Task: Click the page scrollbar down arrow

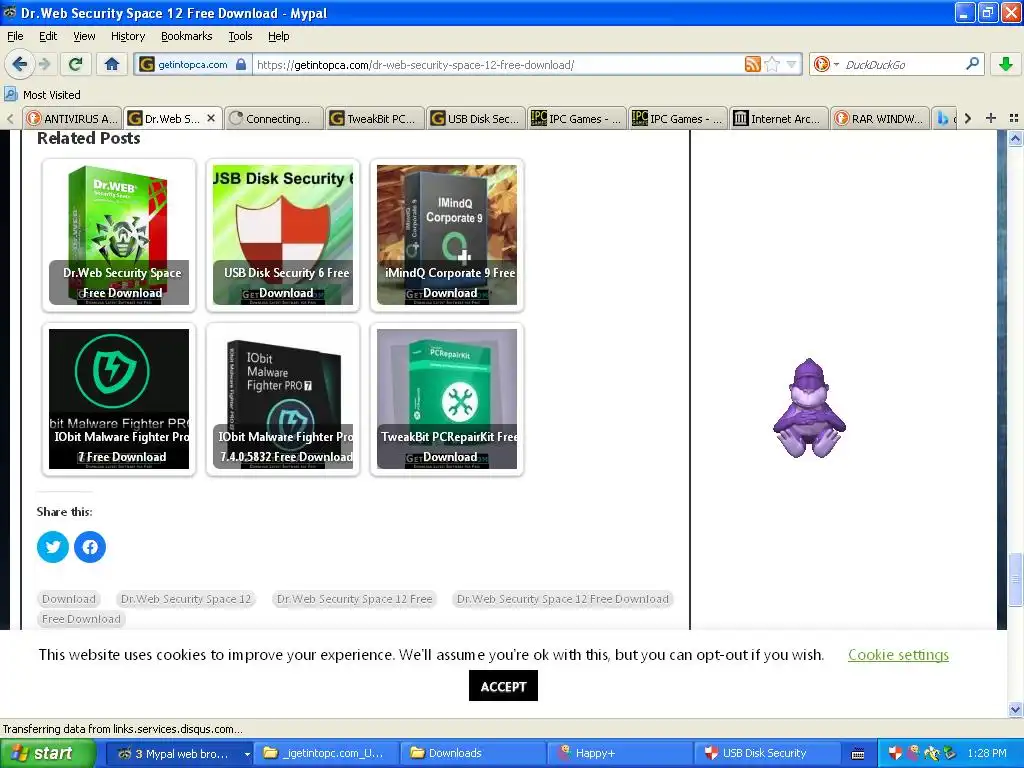Action: pos(1015,709)
